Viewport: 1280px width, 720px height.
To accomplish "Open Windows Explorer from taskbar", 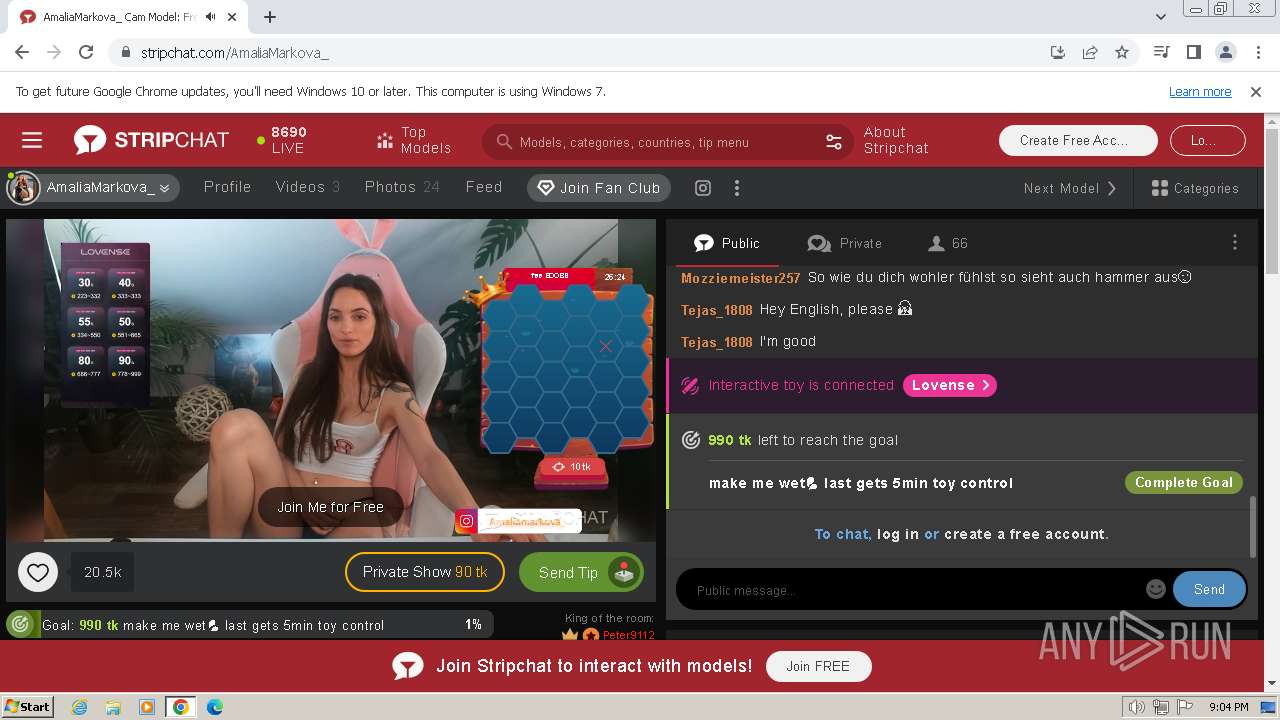I will (113, 707).
